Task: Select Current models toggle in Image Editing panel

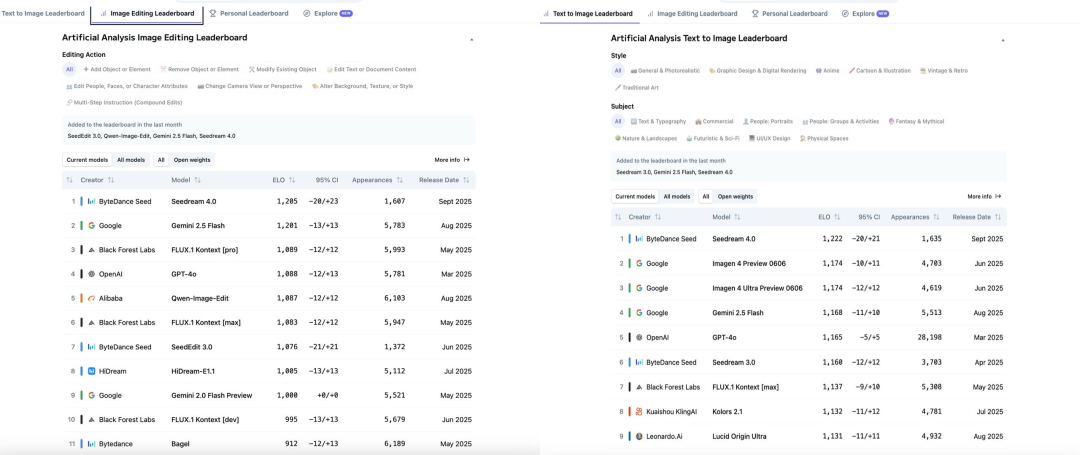Action: pyautogui.click(x=87, y=160)
